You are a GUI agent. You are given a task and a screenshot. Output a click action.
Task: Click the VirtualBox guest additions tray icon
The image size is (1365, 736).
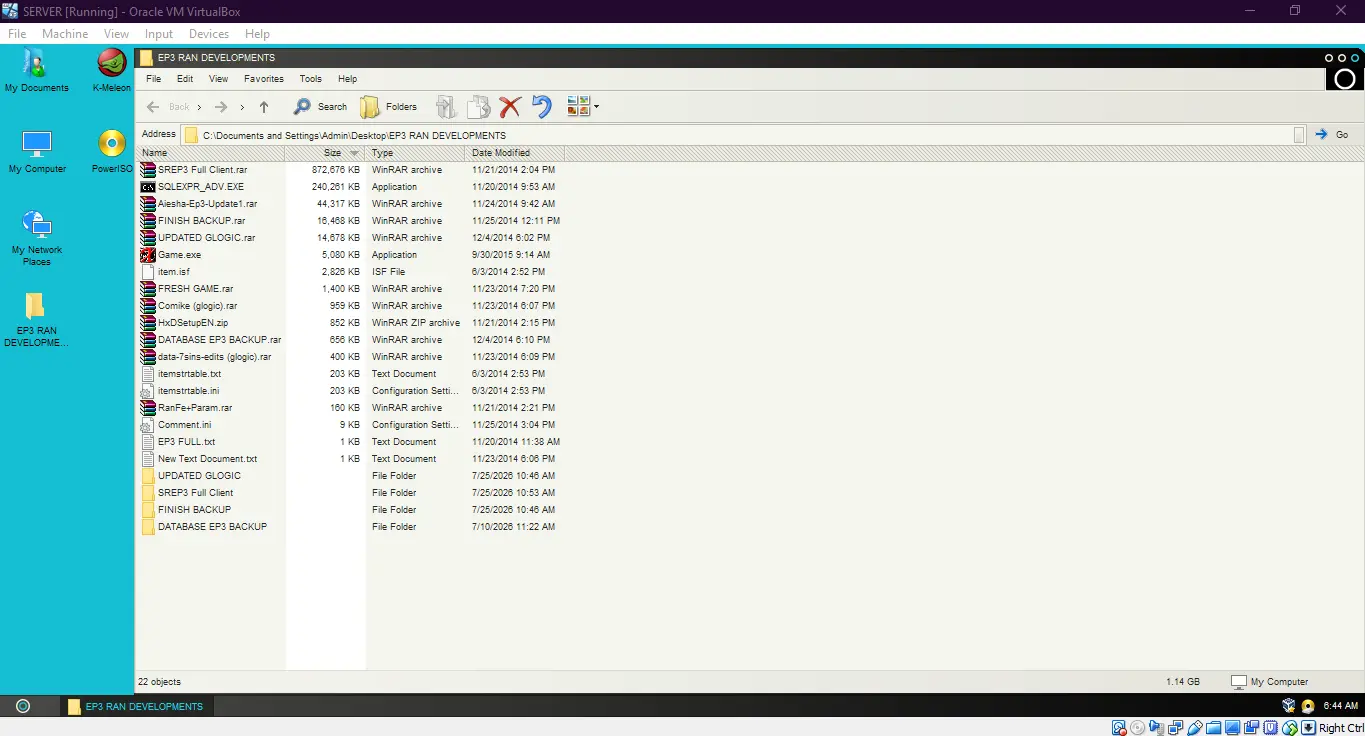pos(1289,706)
